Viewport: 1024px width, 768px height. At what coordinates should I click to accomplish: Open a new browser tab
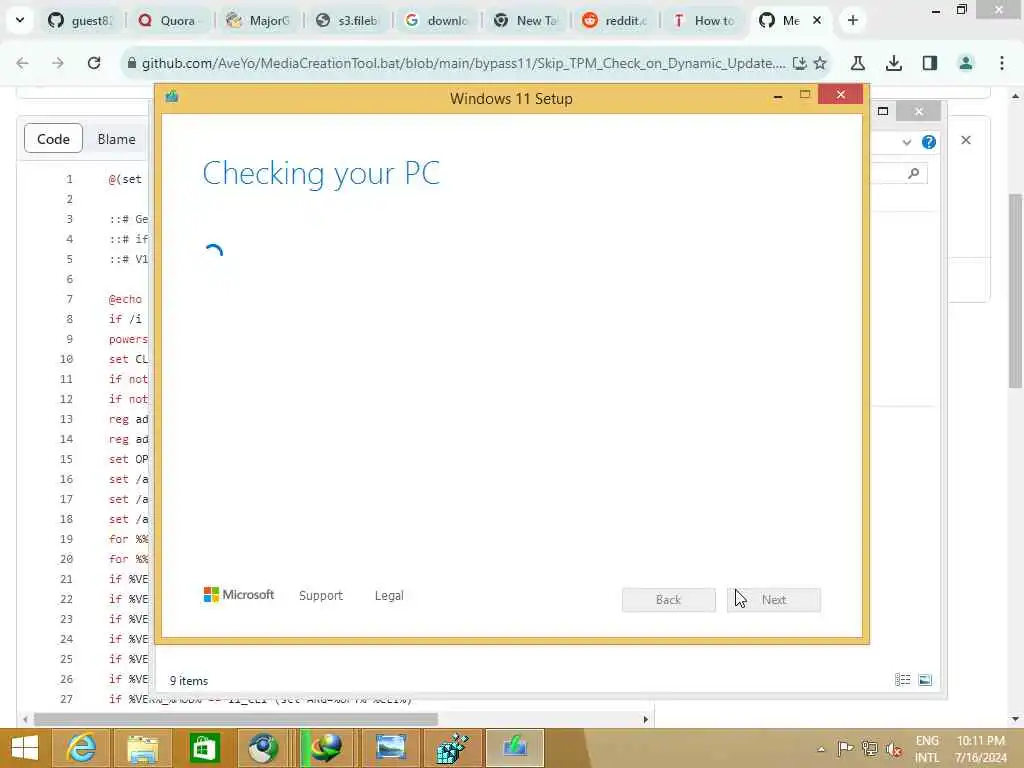pos(852,20)
